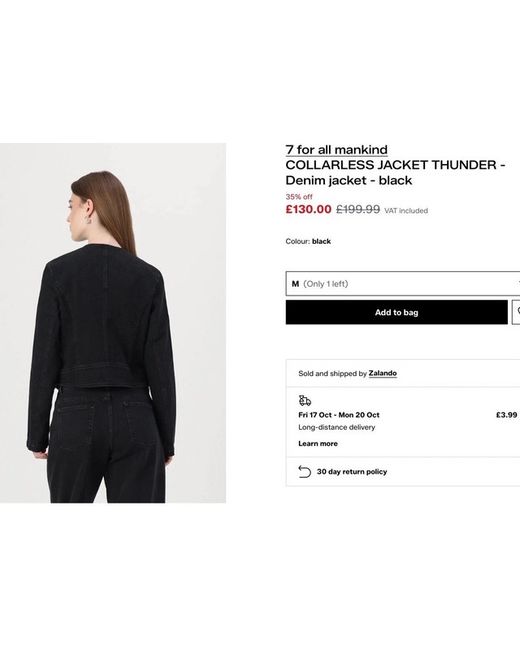Click Learn more about delivery
520x650 pixels.
click(318, 444)
